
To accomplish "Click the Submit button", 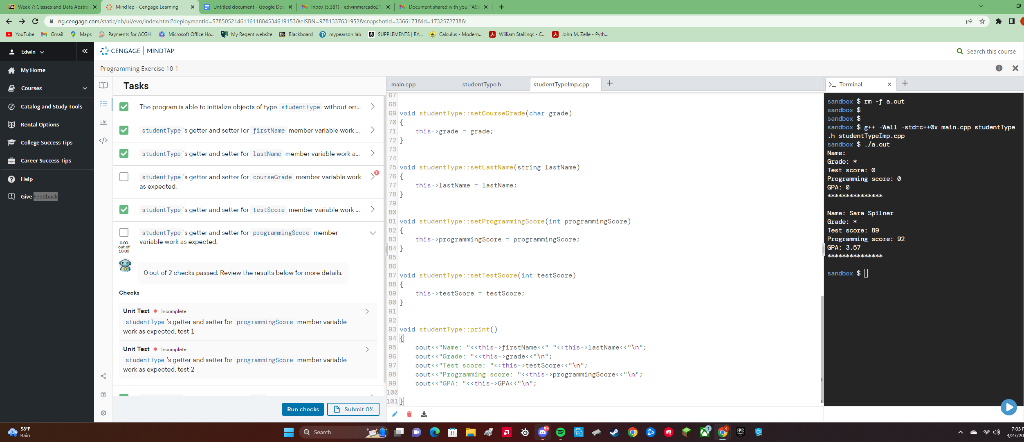I will pyautogui.click(x=354, y=409).
